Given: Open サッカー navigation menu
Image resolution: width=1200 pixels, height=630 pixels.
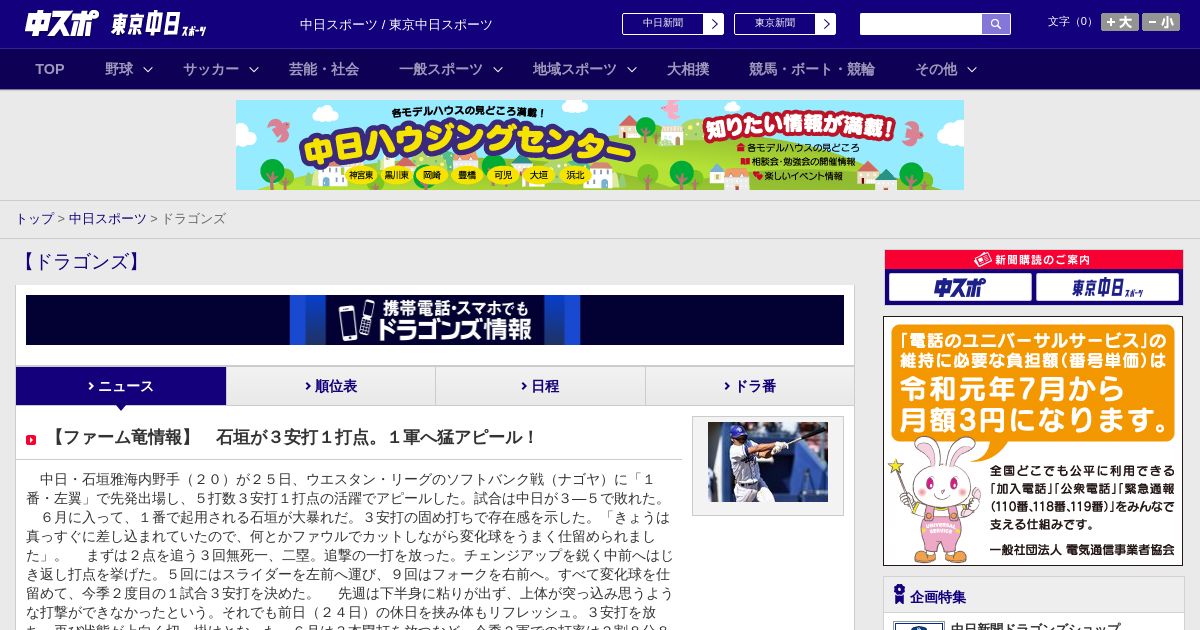Looking at the screenshot, I should pos(211,69).
